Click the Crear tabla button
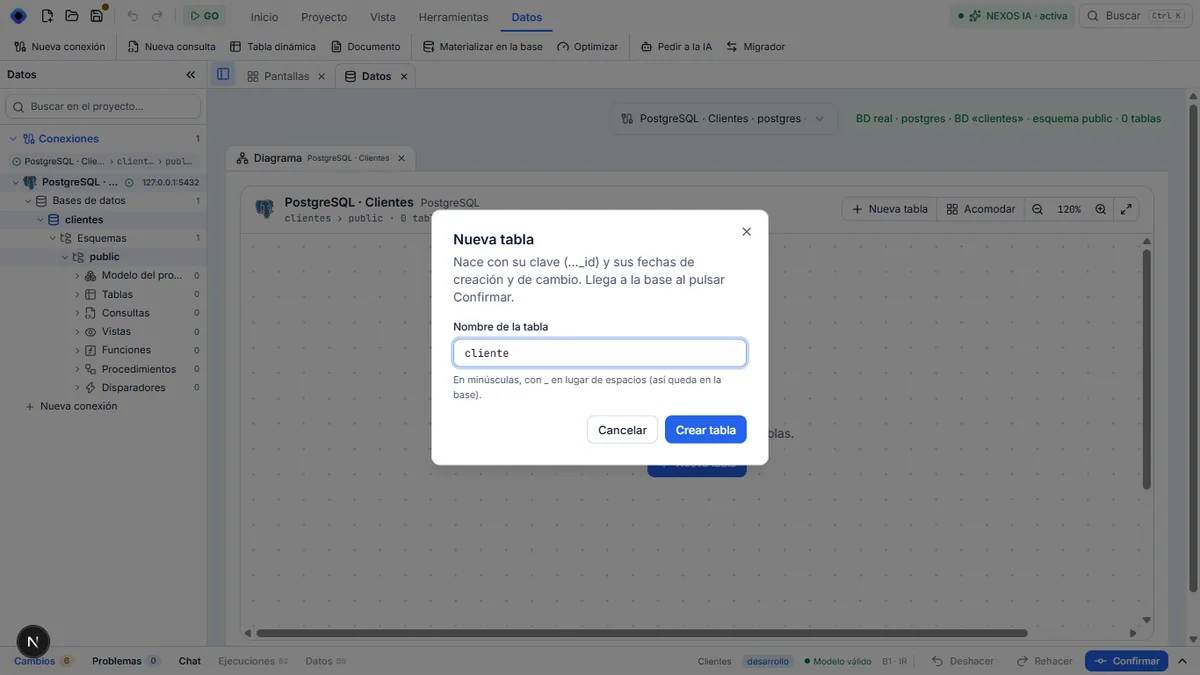 point(705,430)
